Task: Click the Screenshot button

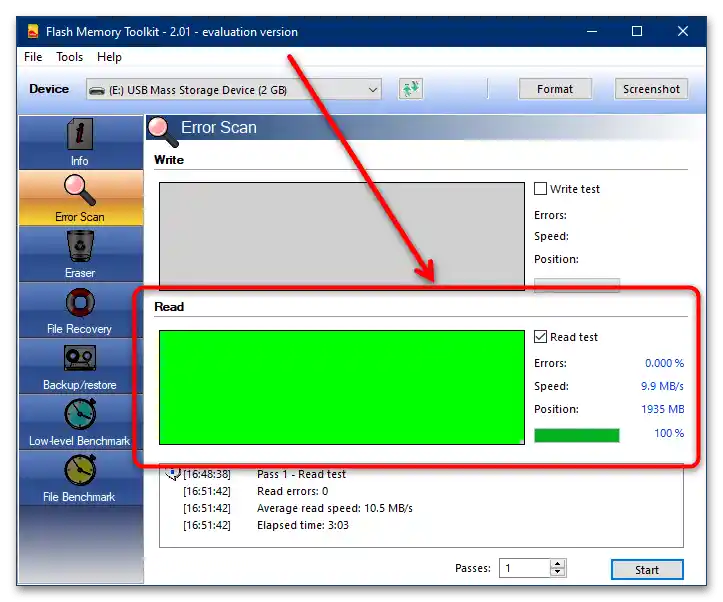Action: [651, 89]
